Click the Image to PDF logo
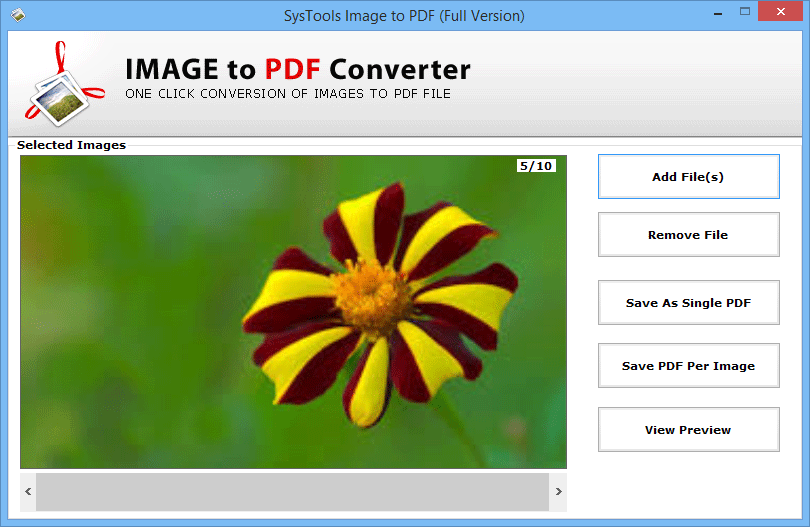This screenshot has width=810, height=527. [64, 84]
